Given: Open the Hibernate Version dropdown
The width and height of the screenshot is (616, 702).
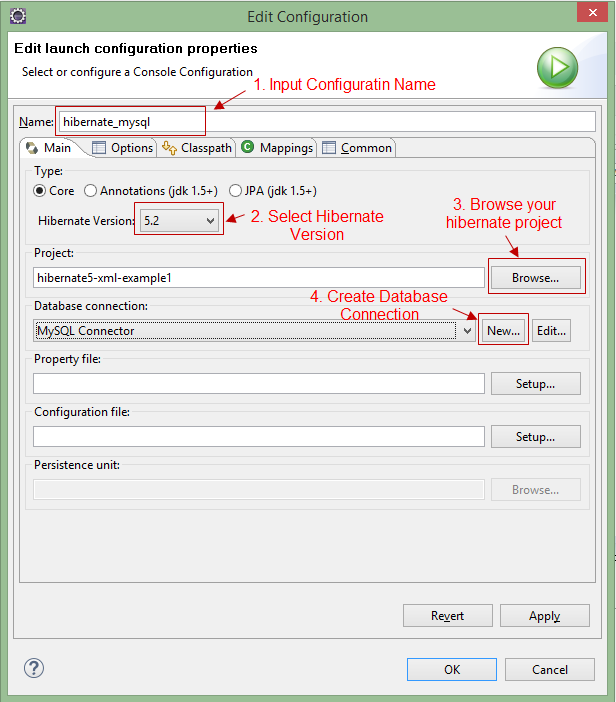Looking at the screenshot, I should (179, 221).
